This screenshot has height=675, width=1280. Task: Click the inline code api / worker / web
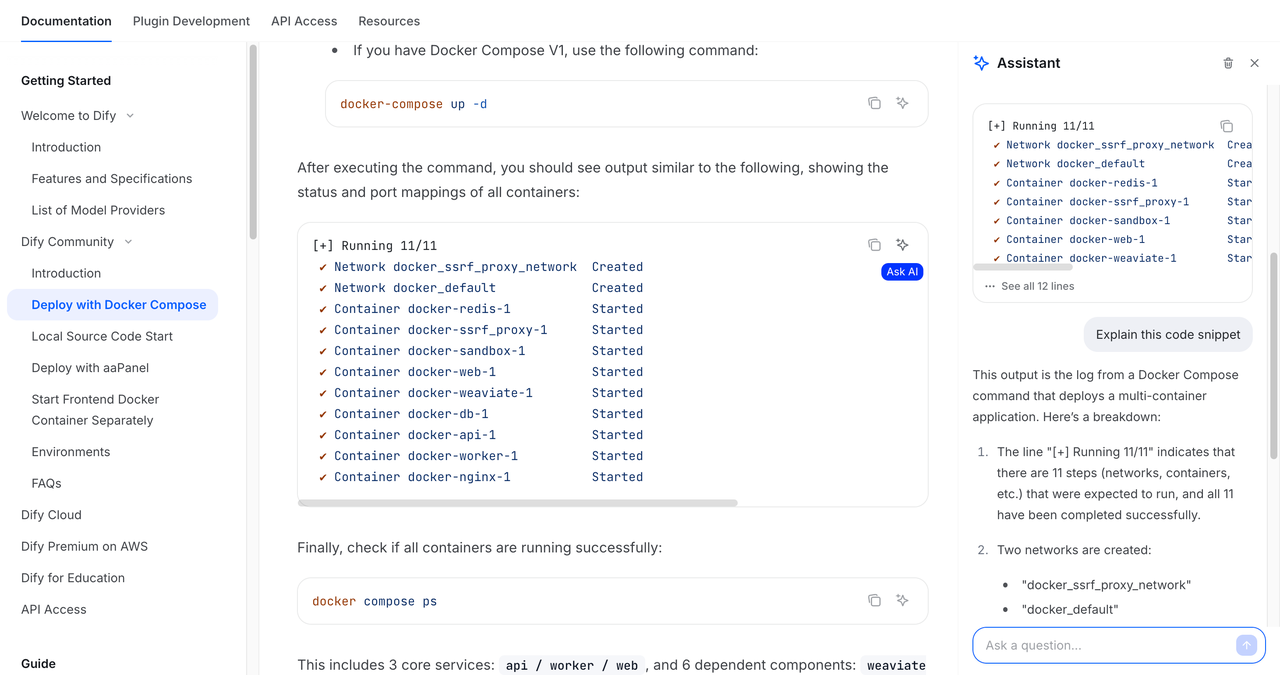coord(572,665)
